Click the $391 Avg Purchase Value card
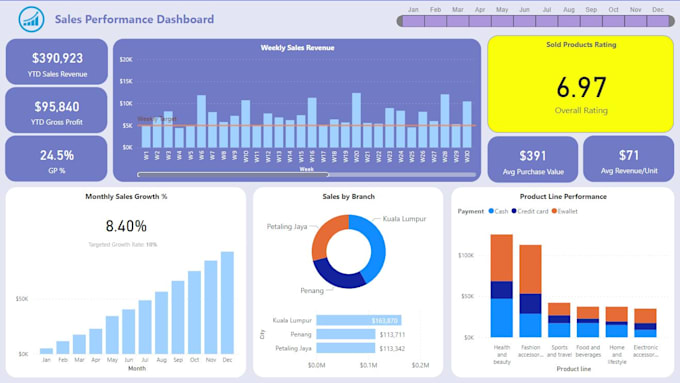 (533, 159)
